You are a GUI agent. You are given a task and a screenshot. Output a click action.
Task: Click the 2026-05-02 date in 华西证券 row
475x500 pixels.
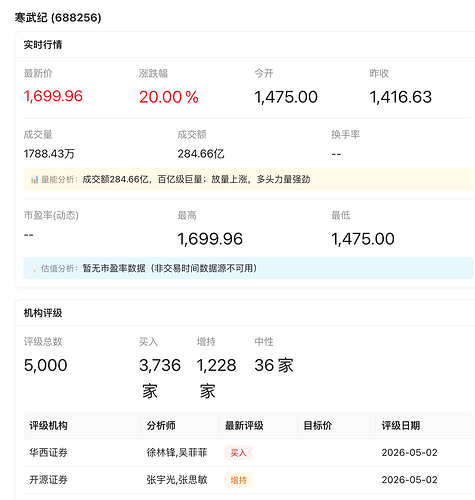click(x=409, y=453)
